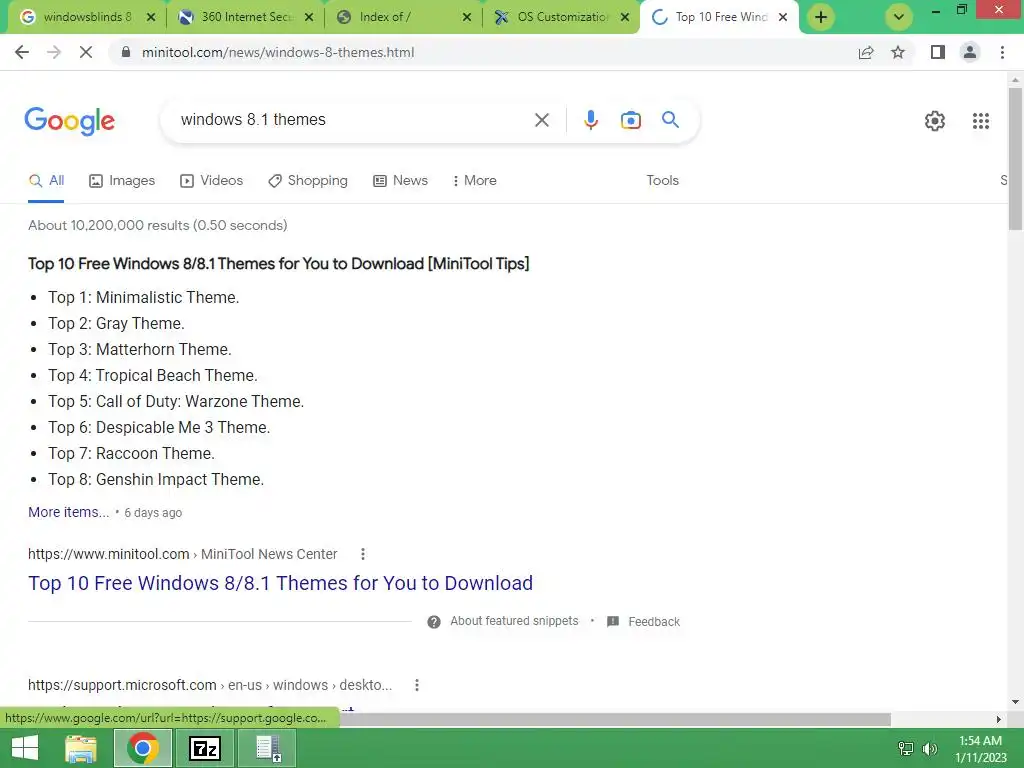
Task: Click the horizontal scrollbar thumb
Action: tap(615, 719)
